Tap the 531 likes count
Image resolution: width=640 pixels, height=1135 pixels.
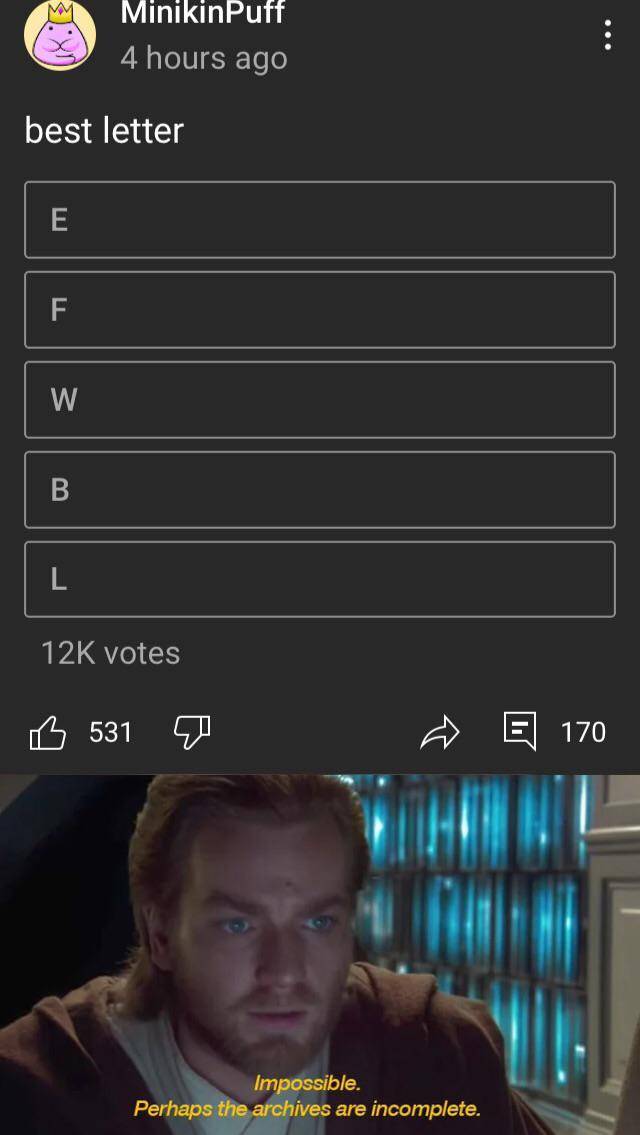[x=111, y=732]
